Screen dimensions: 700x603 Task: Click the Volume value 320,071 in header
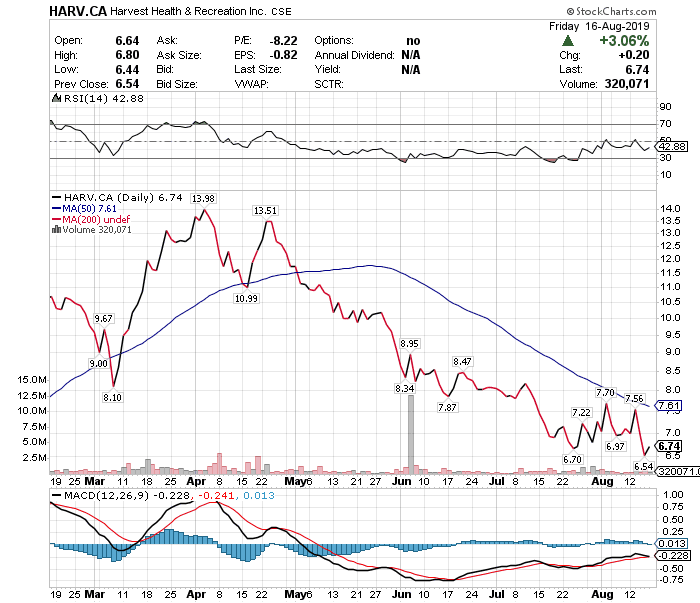(x=627, y=84)
